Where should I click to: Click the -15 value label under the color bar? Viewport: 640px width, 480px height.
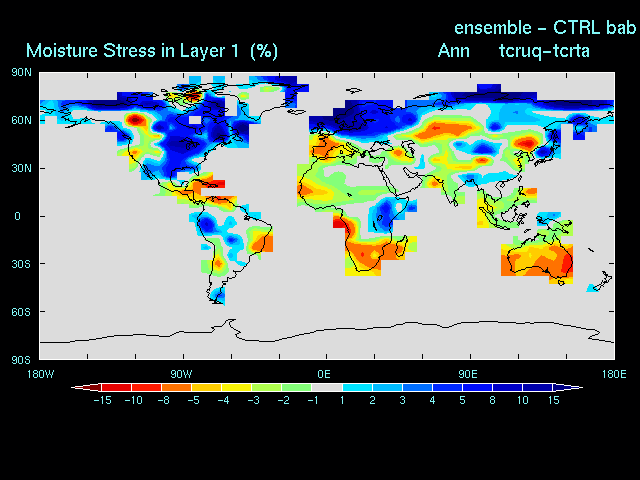pos(101,400)
